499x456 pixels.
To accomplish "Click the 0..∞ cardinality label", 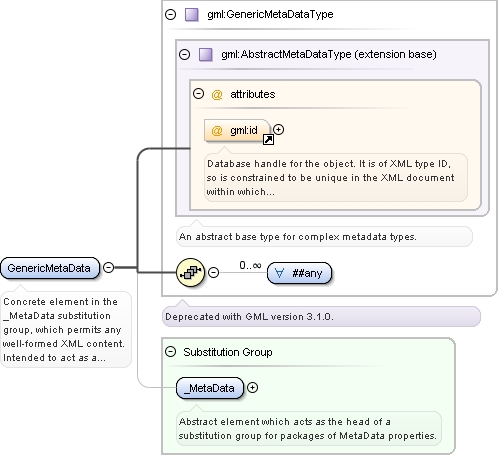I will pyautogui.click(x=250, y=266).
